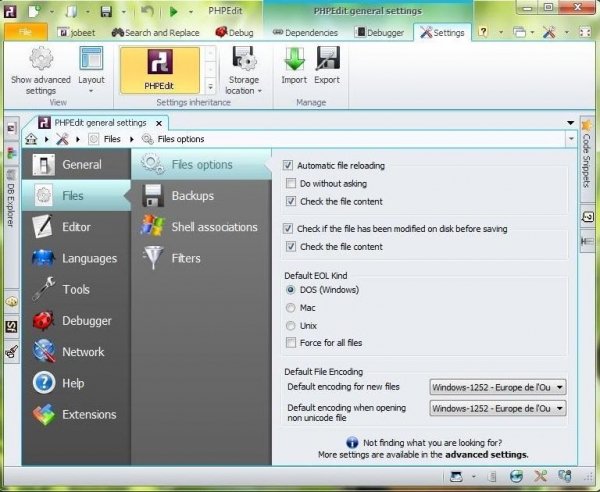Select DOS (Windows) EOL radio button
This screenshot has width=600, height=492.
(x=290, y=290)
